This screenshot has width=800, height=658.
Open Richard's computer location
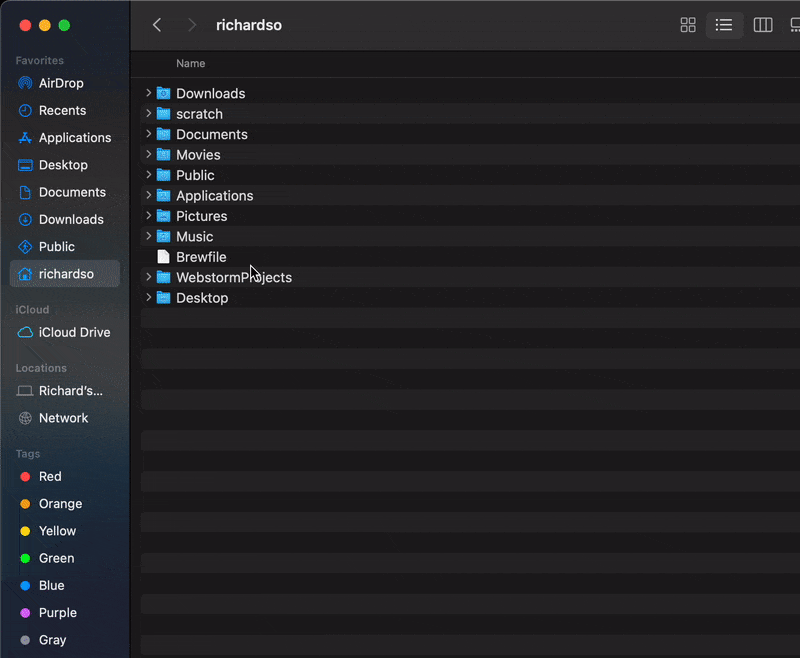pos(64,391)
